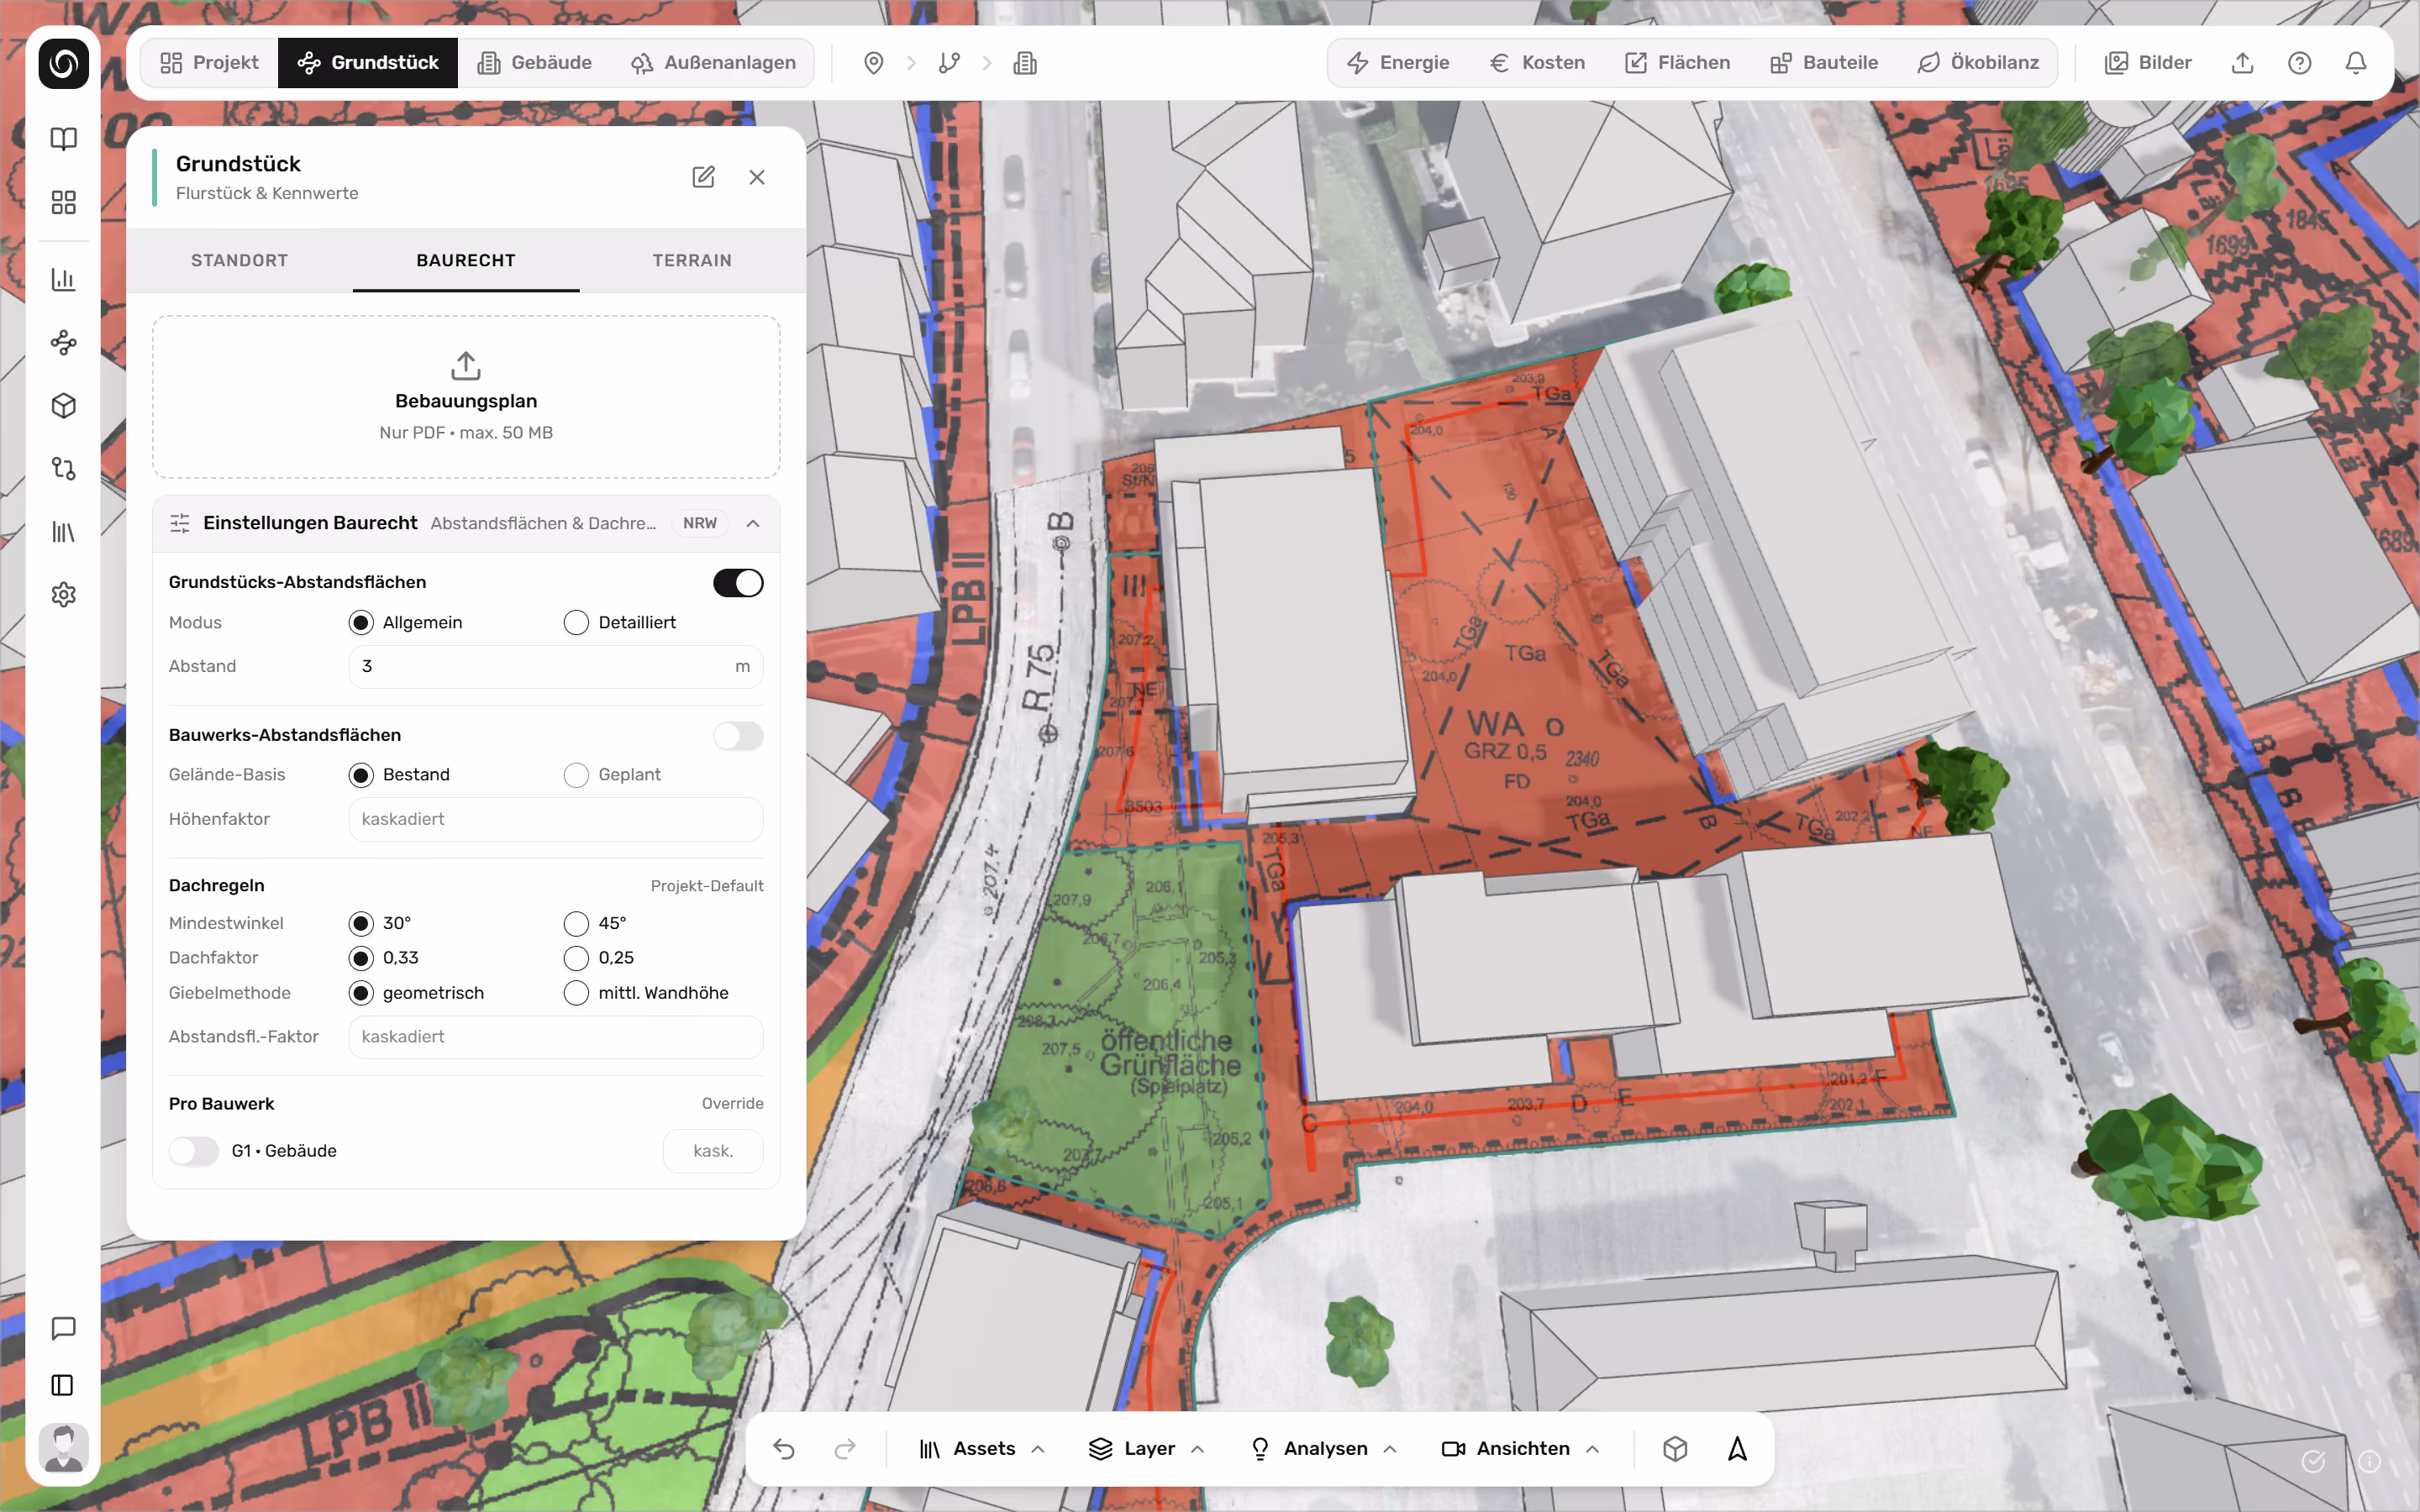The height and width of the screenshot is (1512, 2420).
Task: Toggle the G1 Gebäude override switch
Action: tap(194, 1151)
